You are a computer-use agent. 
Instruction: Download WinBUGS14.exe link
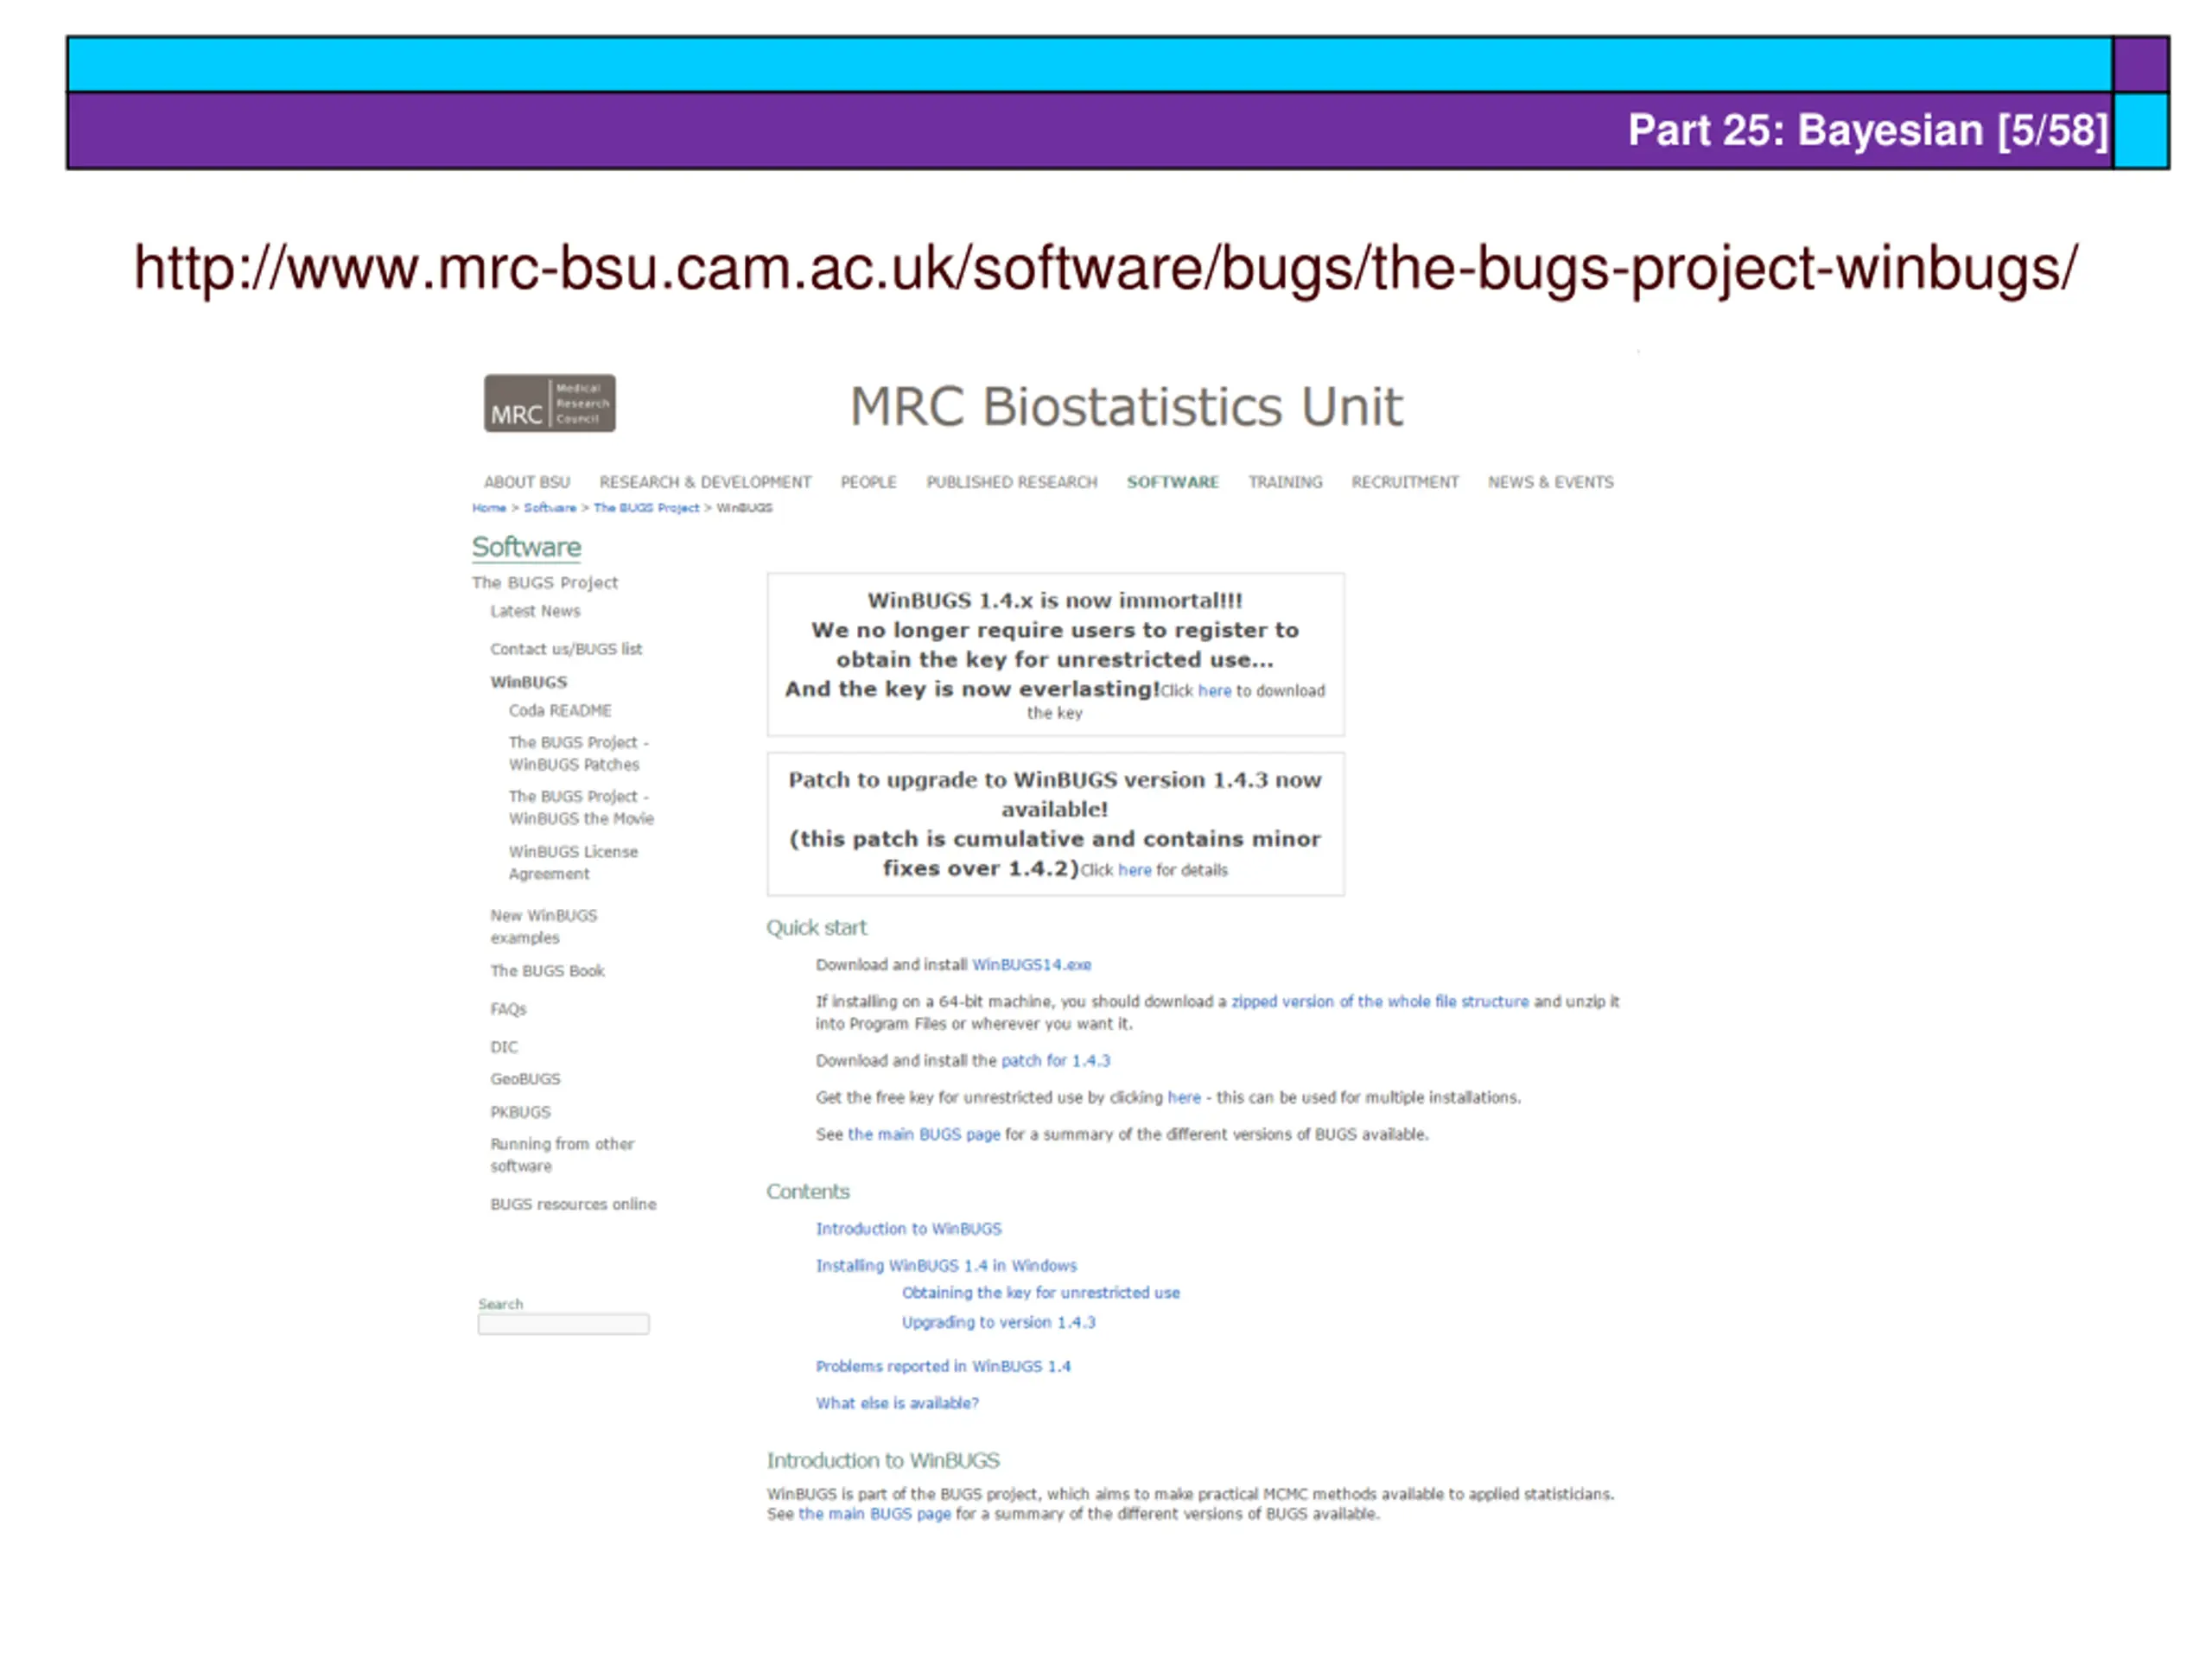pos(1030,964)
